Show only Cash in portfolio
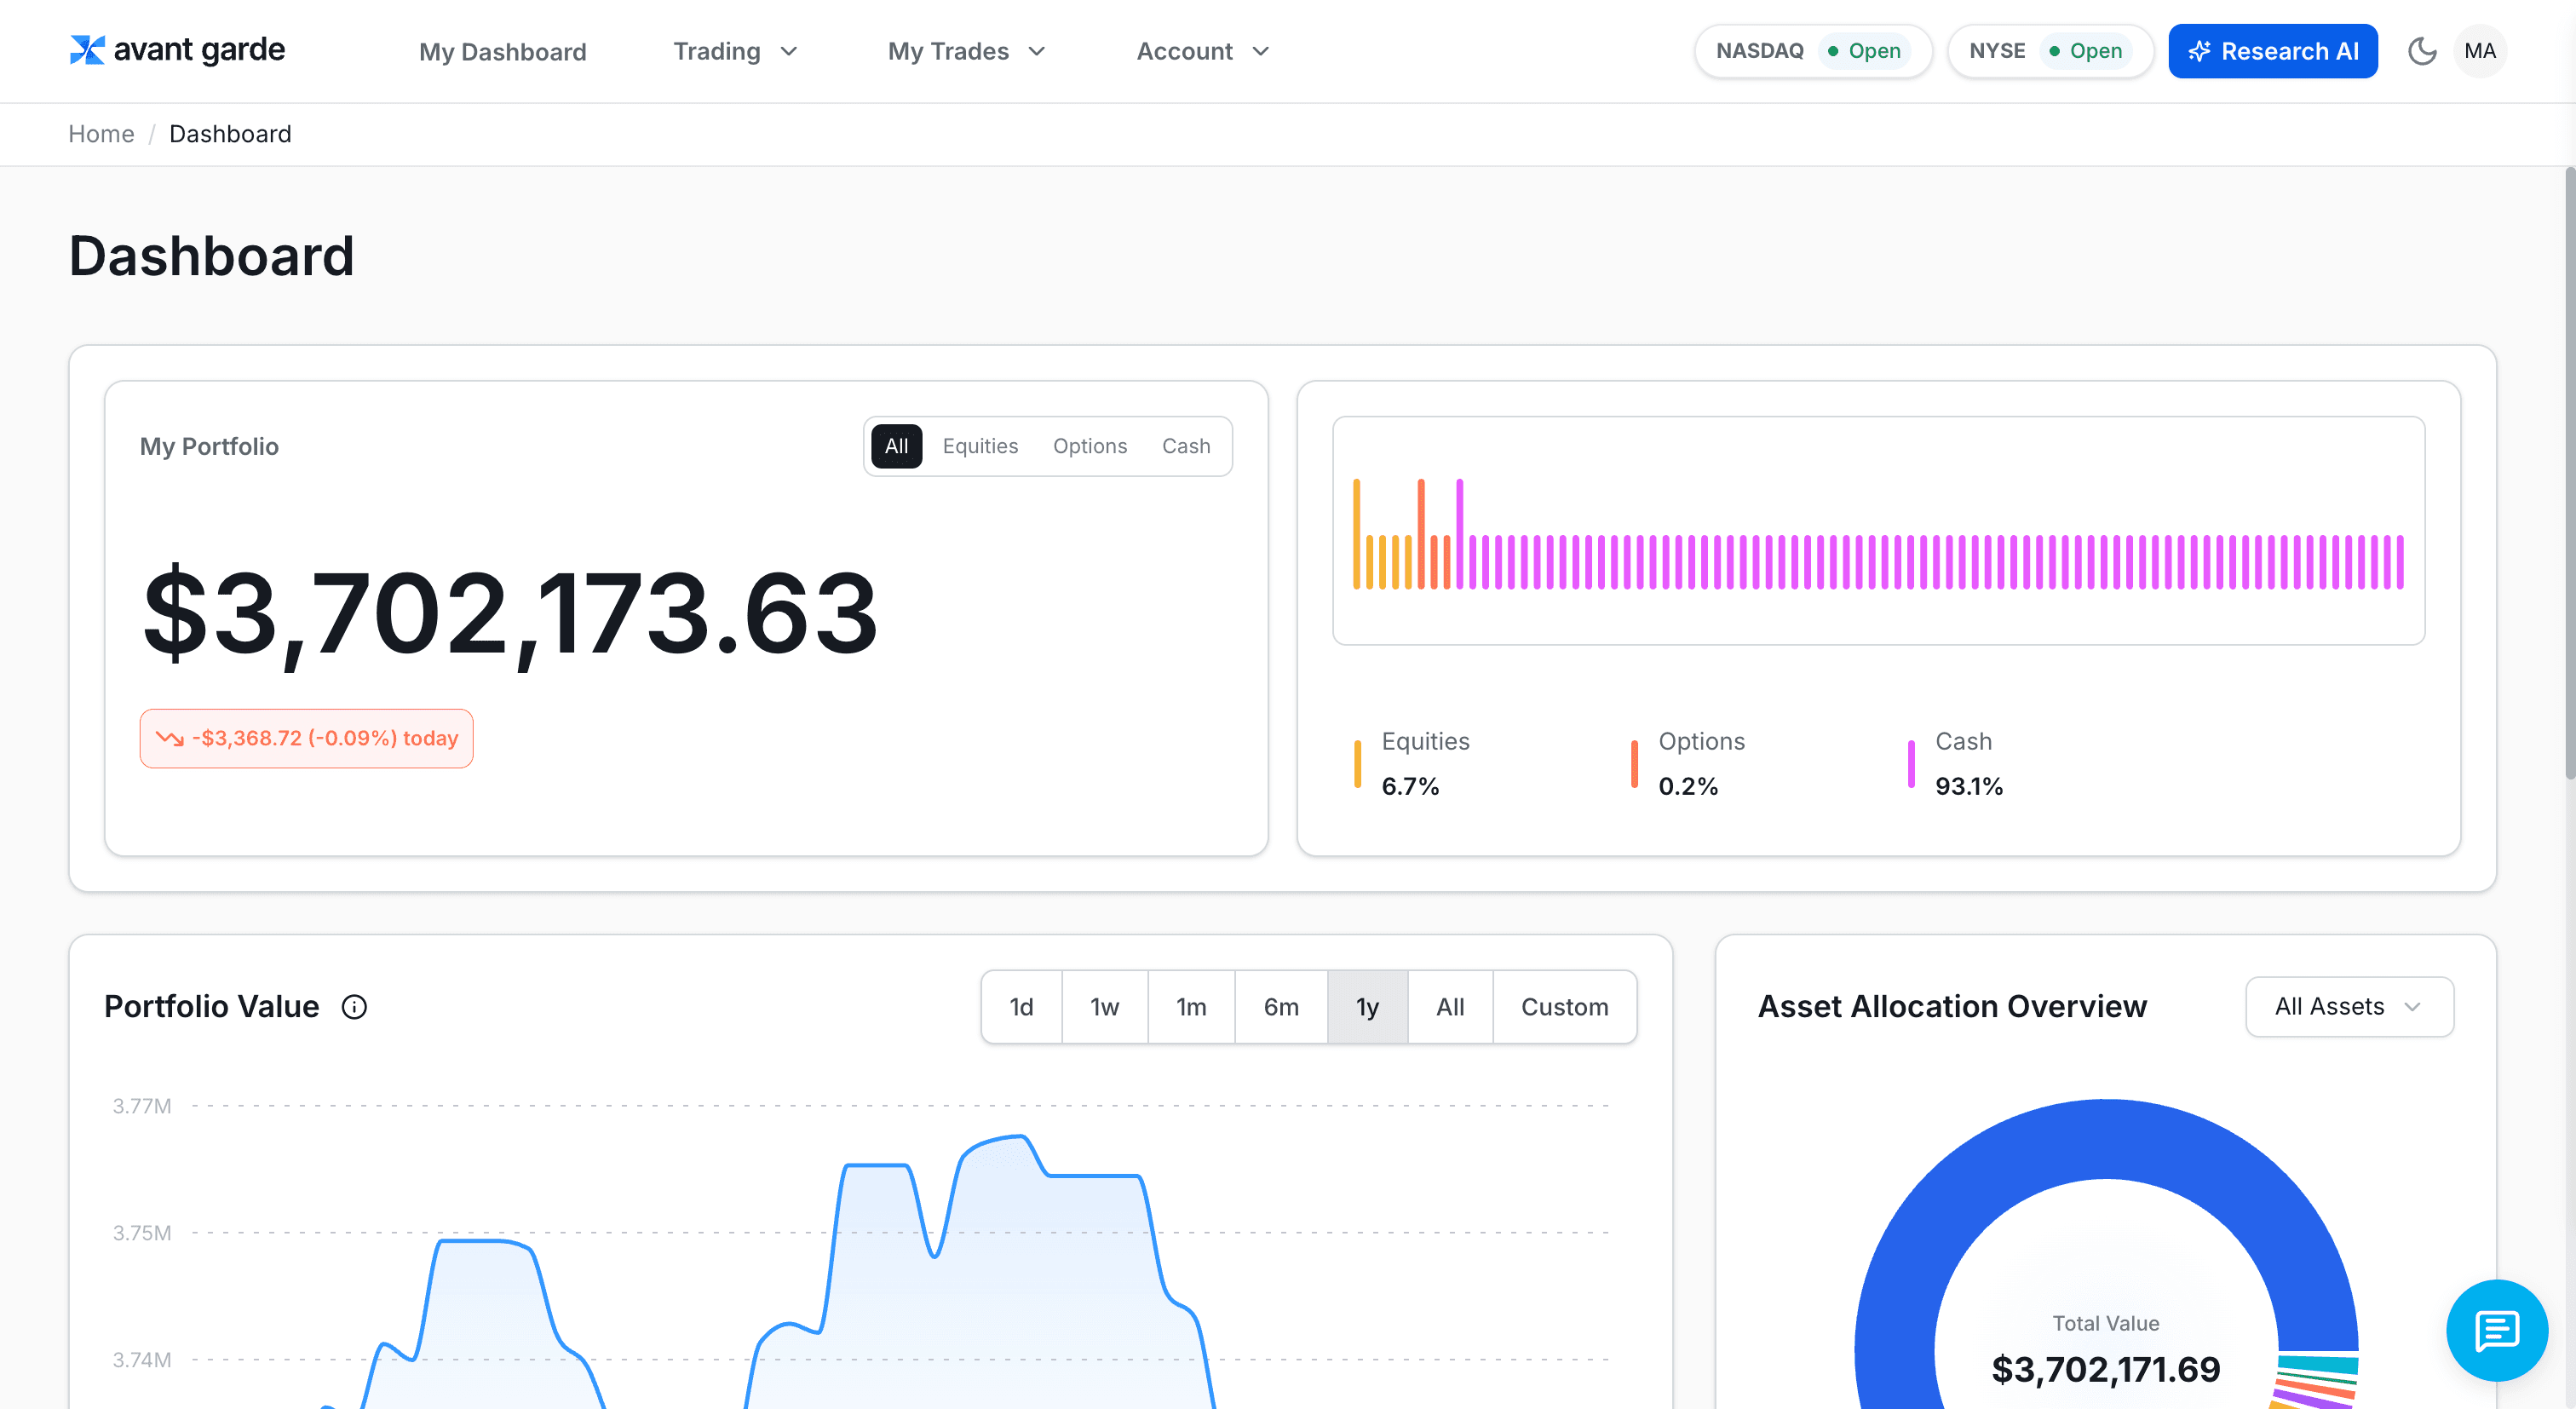This screenshot has height=1409, width=2576. click(1185, 446)
